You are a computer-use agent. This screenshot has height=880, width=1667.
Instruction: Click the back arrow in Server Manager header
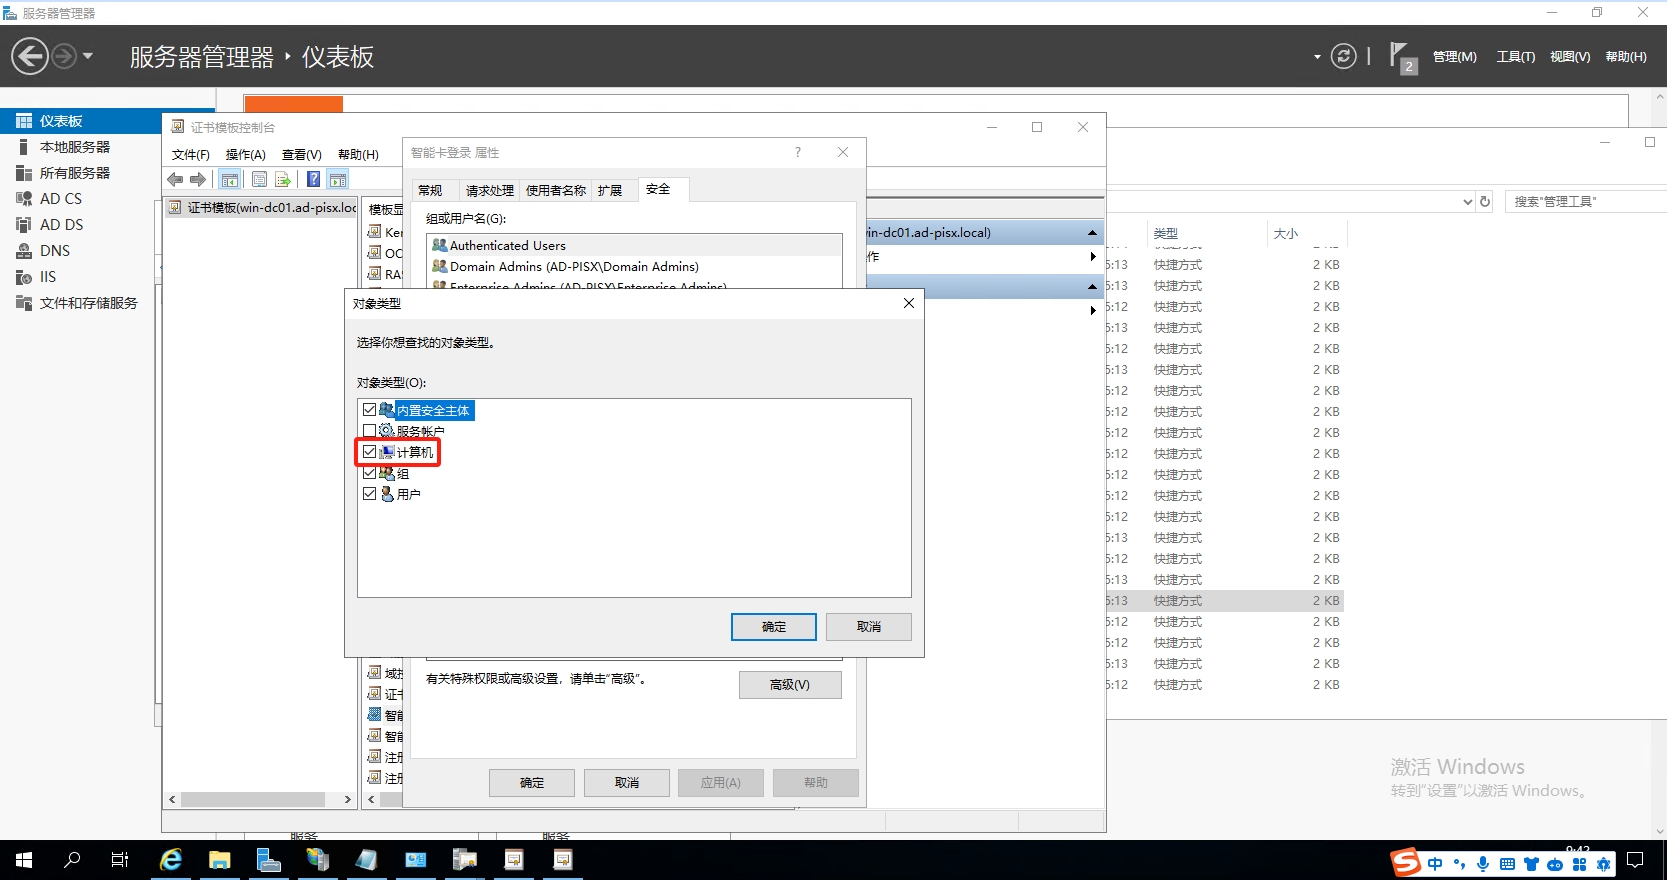[x=30, y=56]
